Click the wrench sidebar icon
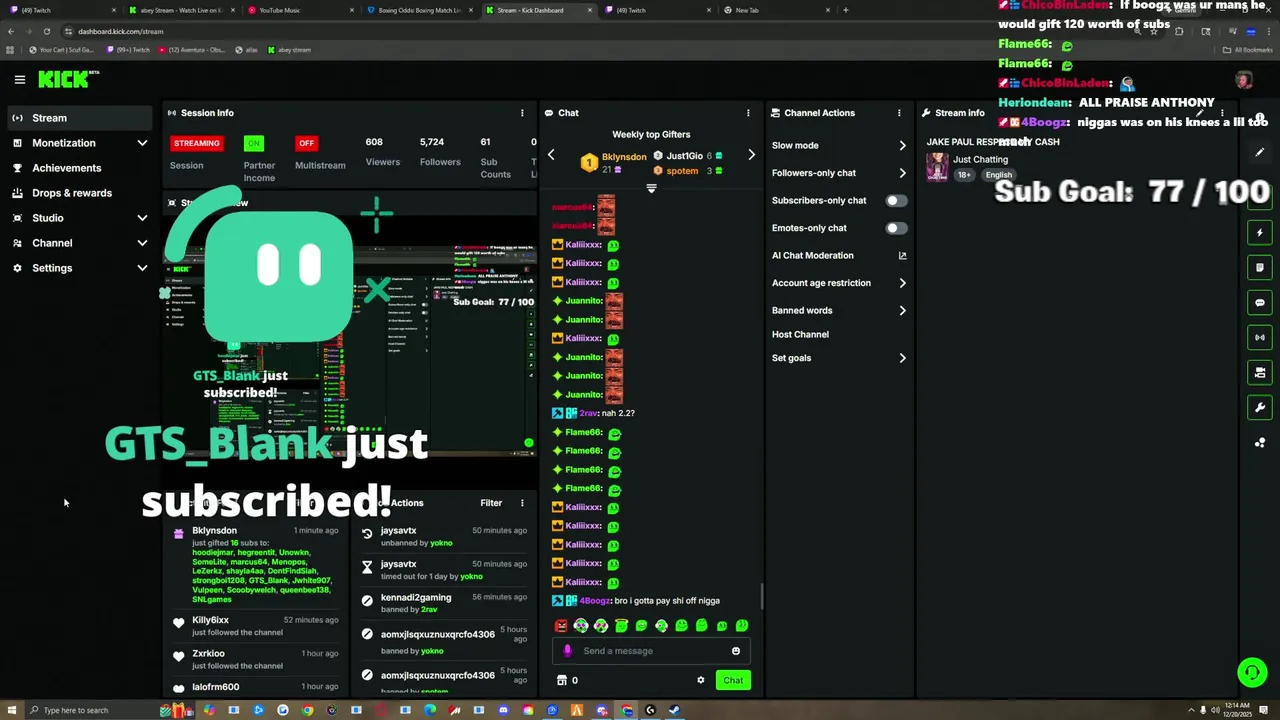This screenshot has width=1280, height=720. coord(1260,407)
